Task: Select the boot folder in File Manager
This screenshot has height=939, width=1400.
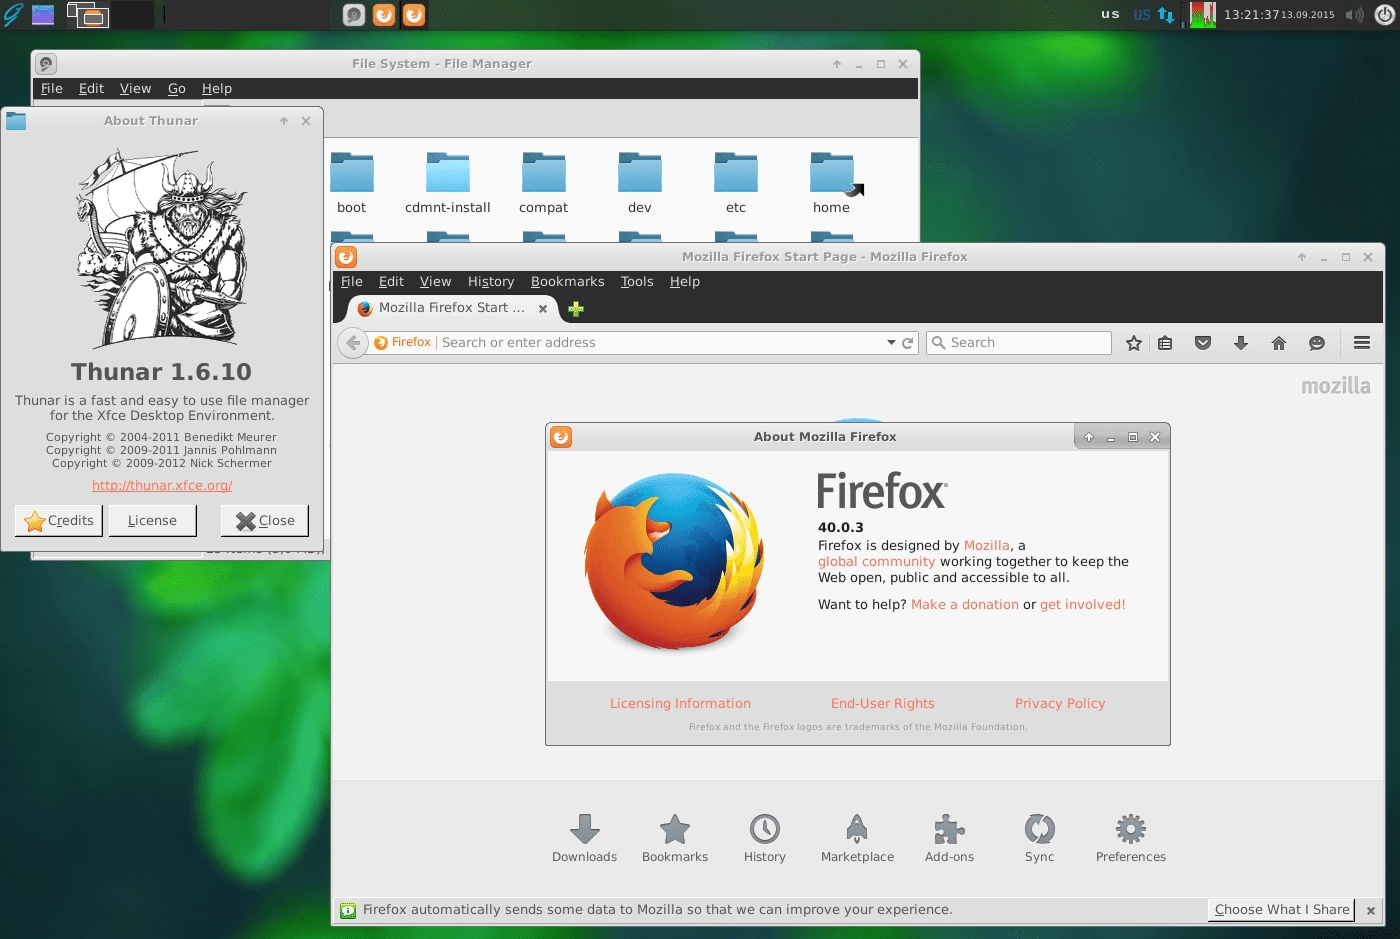Action: tap(352, 182)
